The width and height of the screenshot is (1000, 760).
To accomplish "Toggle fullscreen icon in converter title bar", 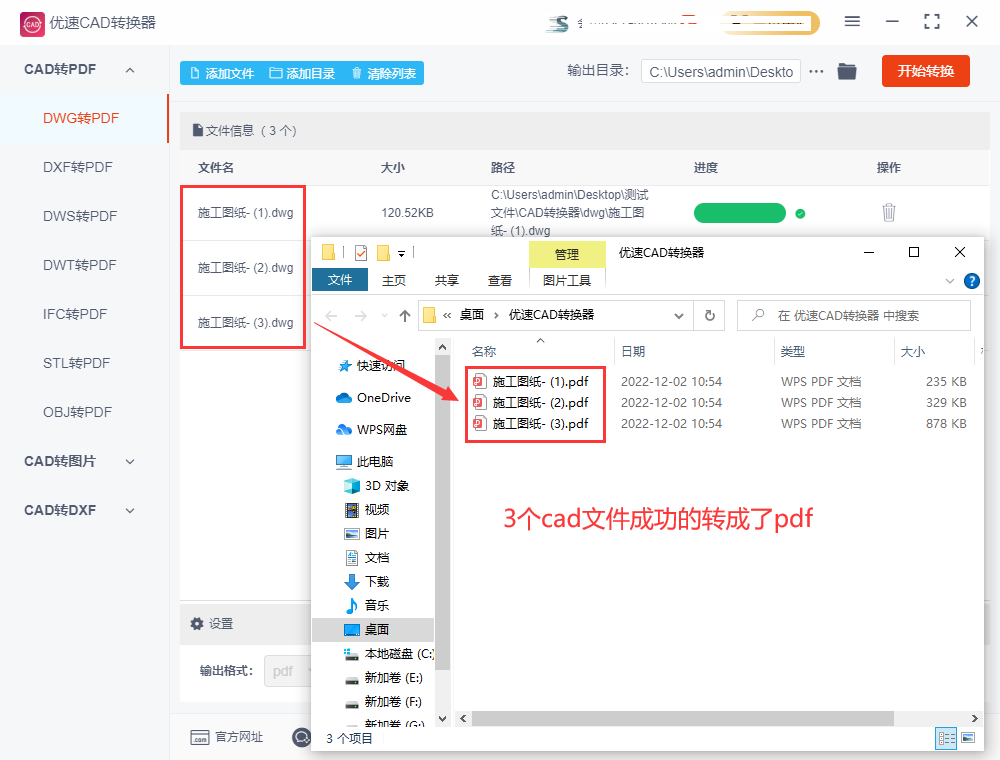I will (932, 22).
